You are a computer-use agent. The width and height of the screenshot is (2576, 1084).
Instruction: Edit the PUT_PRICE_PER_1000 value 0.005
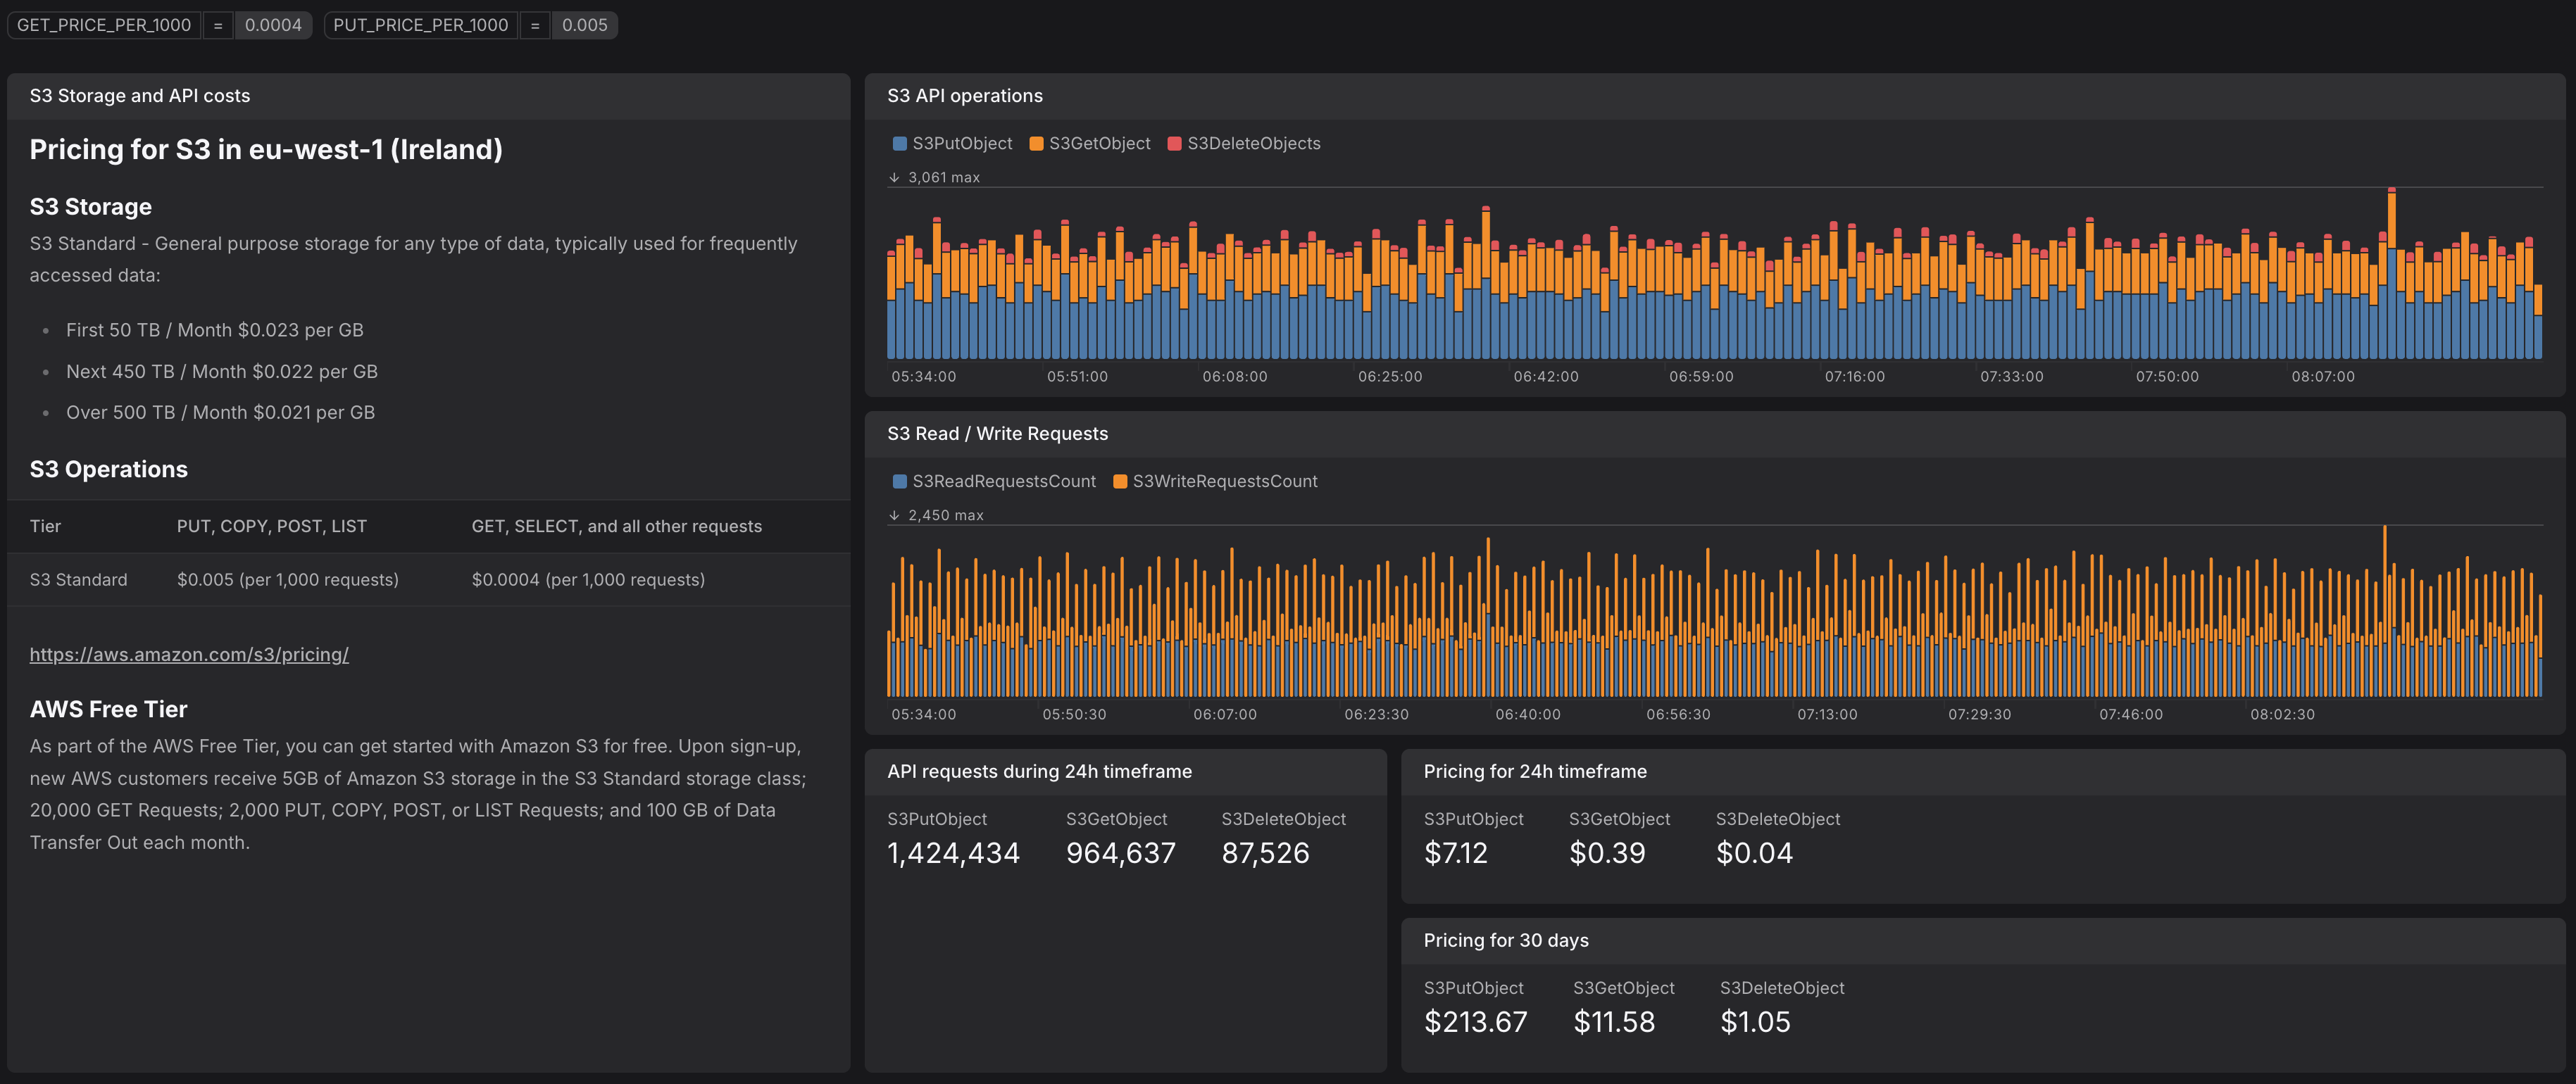[584, 25]
